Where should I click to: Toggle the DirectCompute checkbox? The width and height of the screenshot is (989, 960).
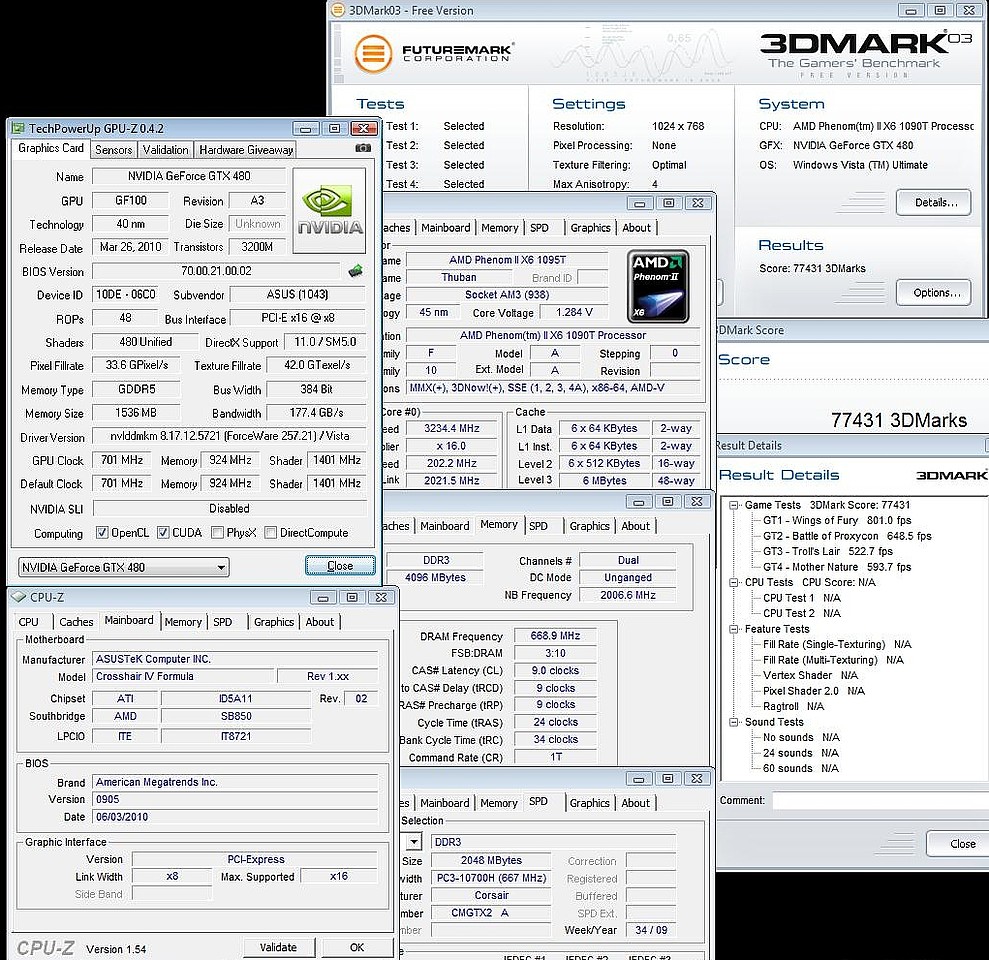(271, 532)
